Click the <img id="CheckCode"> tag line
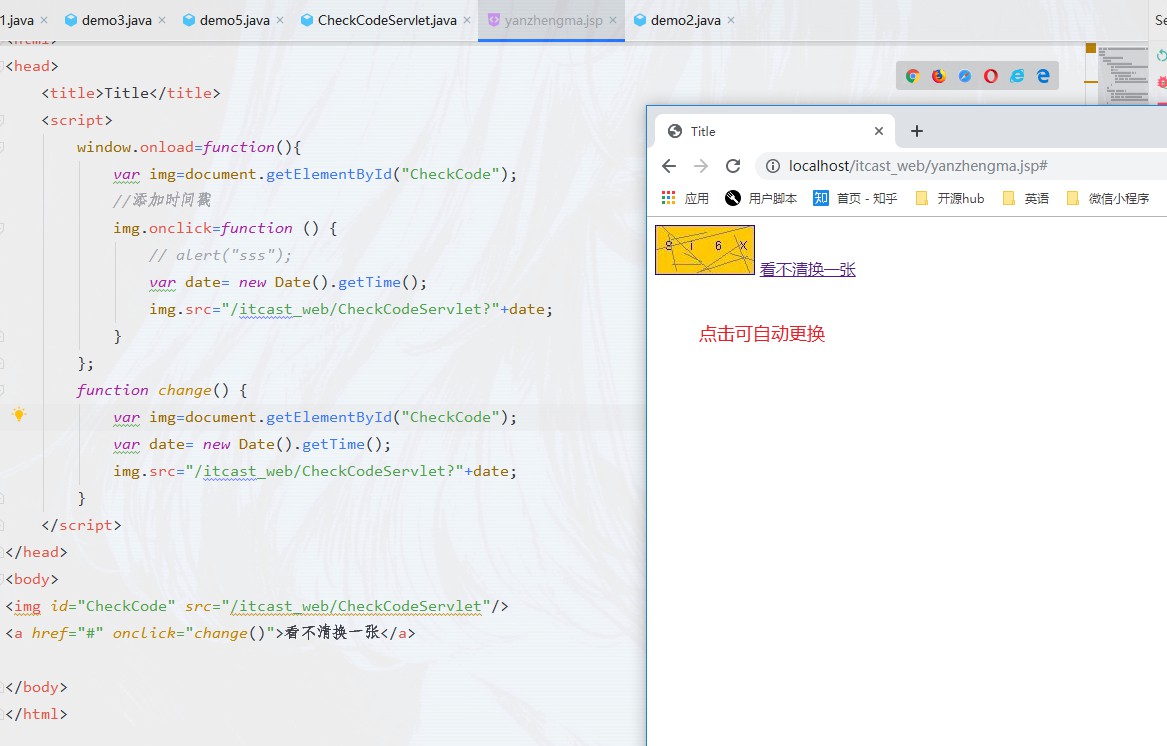The image size is (1167, 746). coord(258,606)
